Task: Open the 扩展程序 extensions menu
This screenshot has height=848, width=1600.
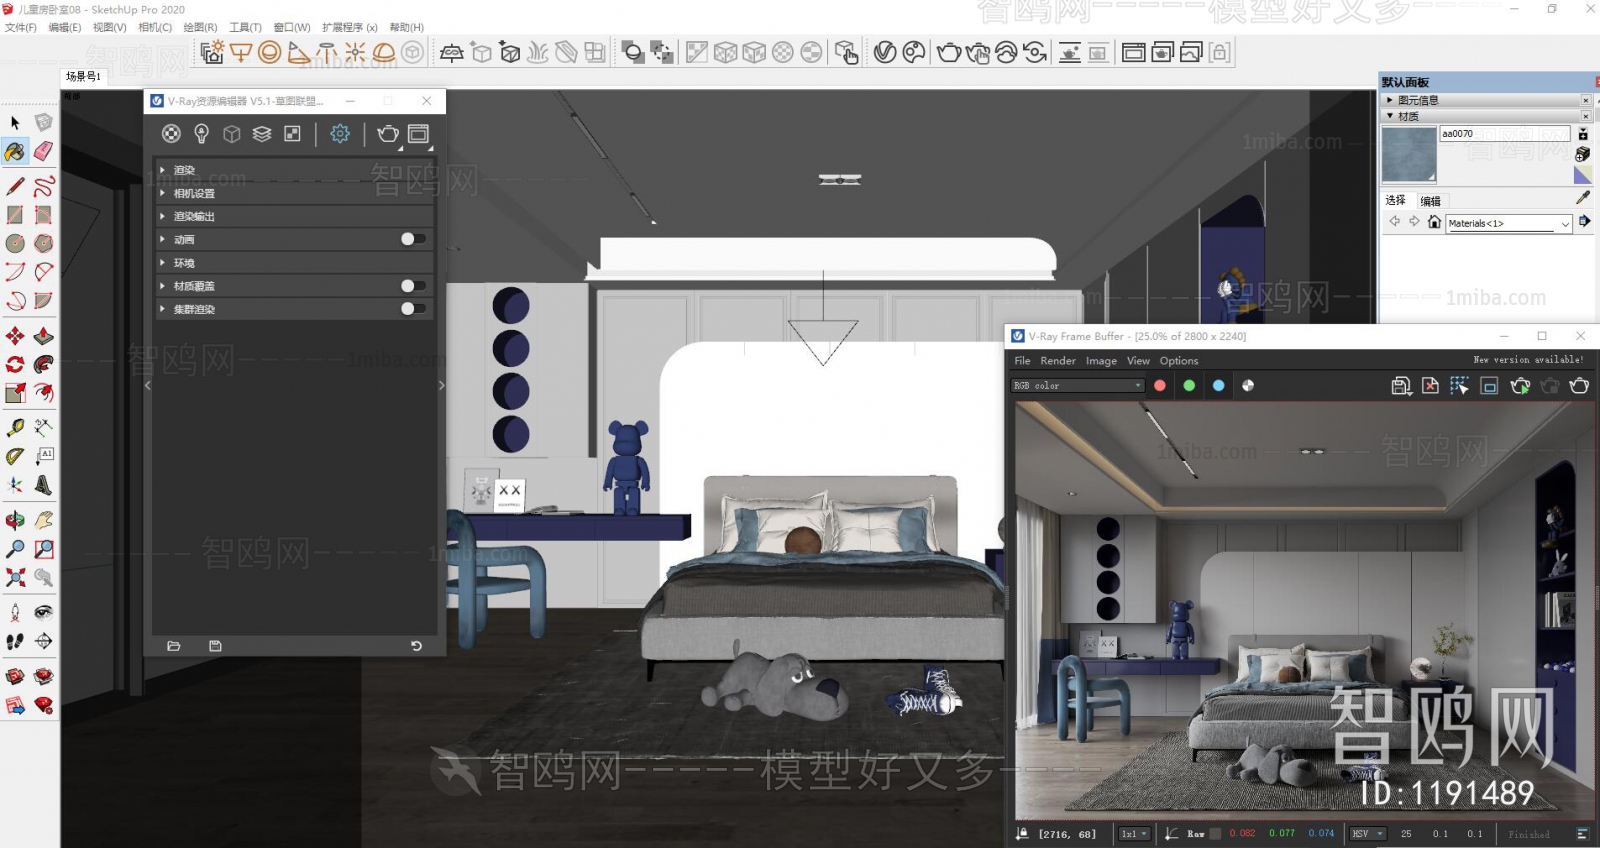Action: 349,27
